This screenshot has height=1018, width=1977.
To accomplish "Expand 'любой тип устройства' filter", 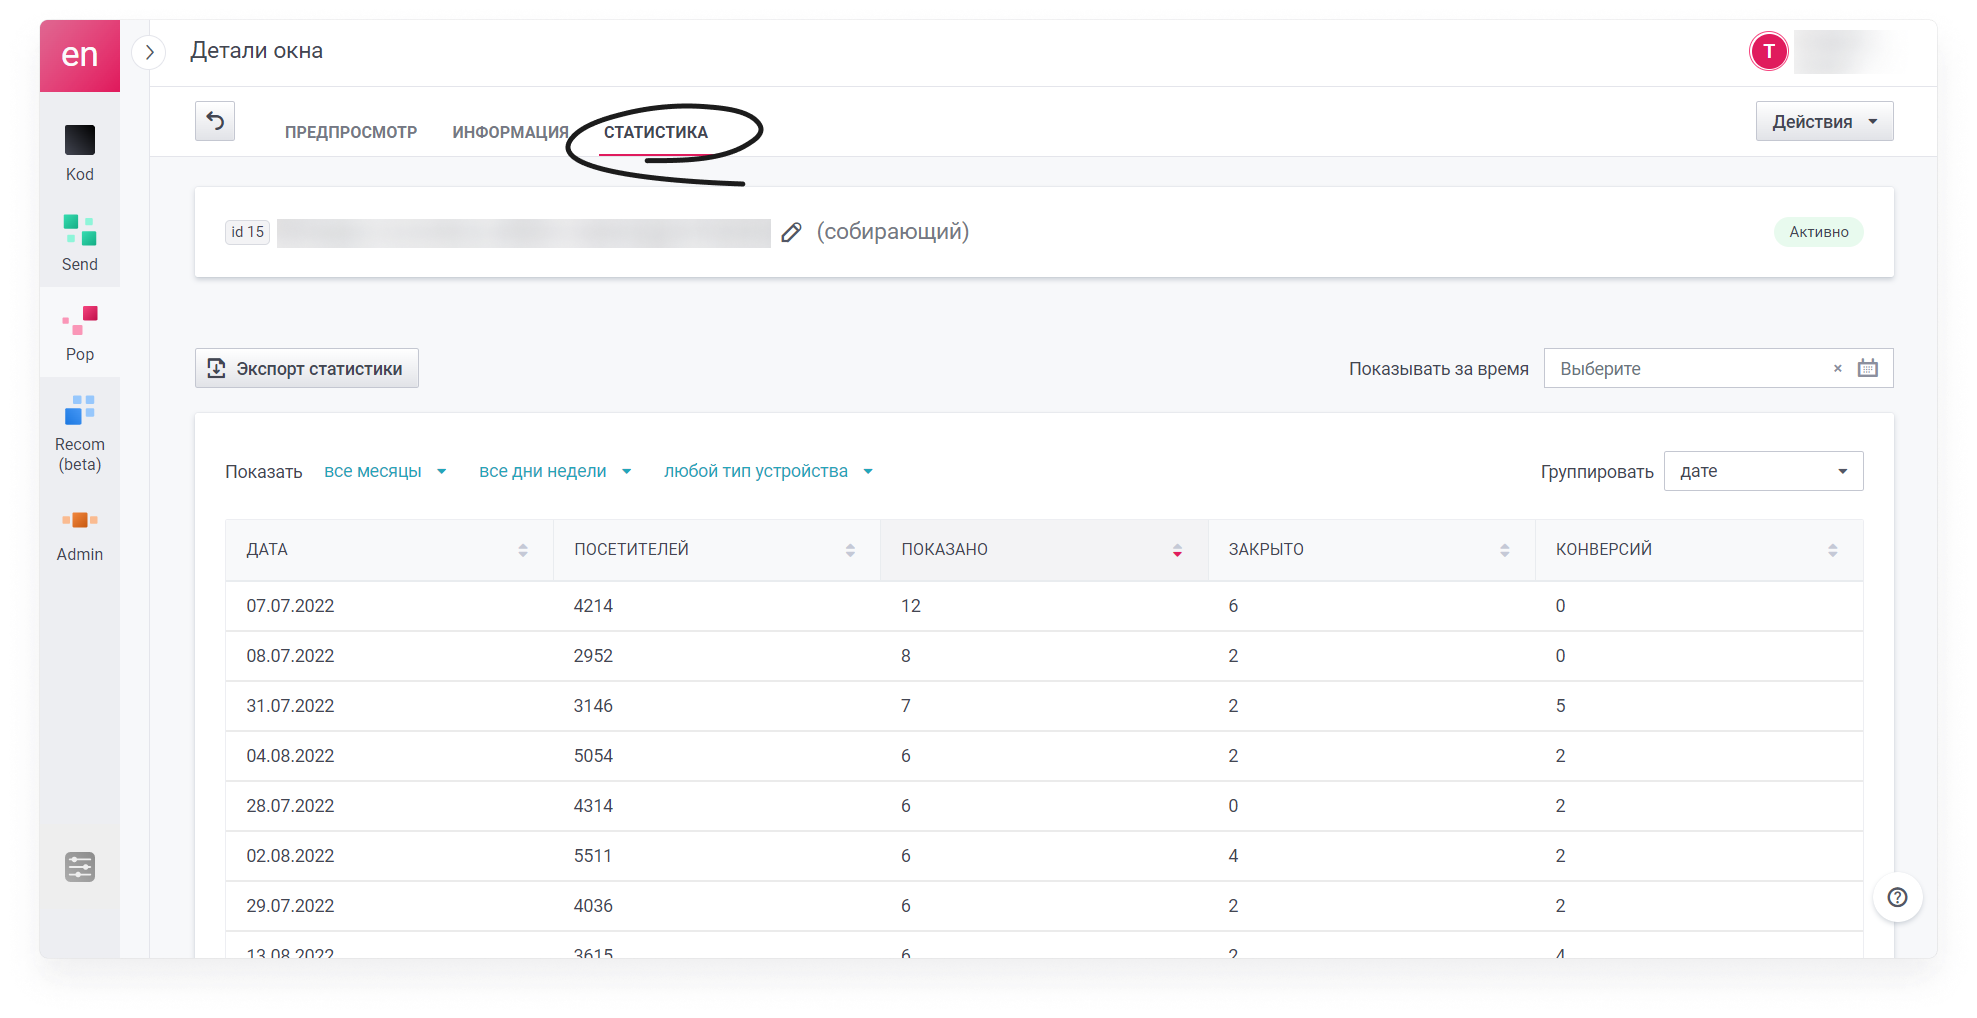I will click(x=768, y=471).
